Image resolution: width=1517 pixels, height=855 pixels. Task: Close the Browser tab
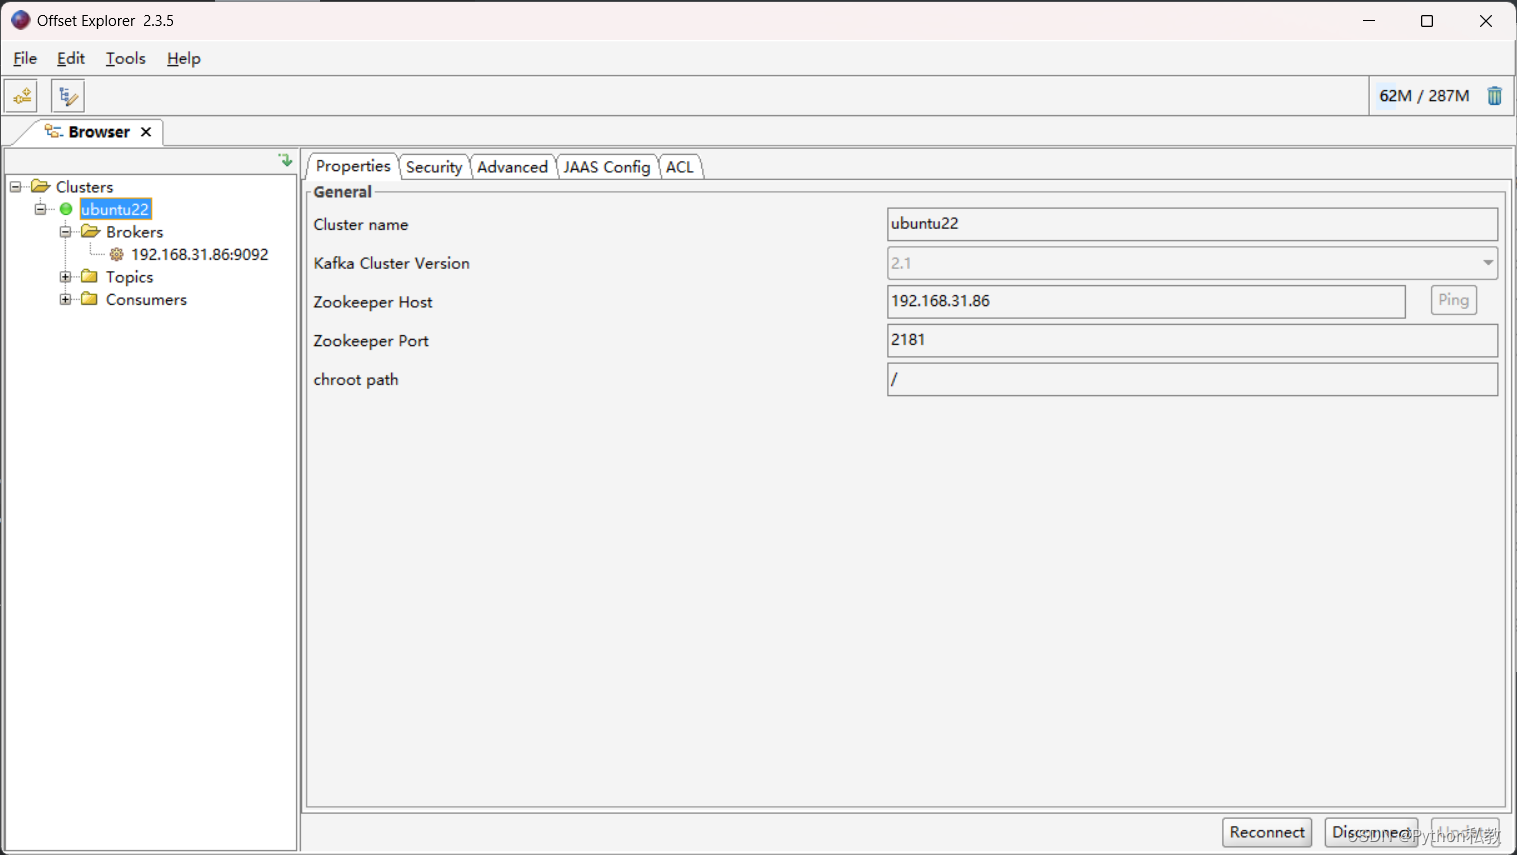coord(146,132)
